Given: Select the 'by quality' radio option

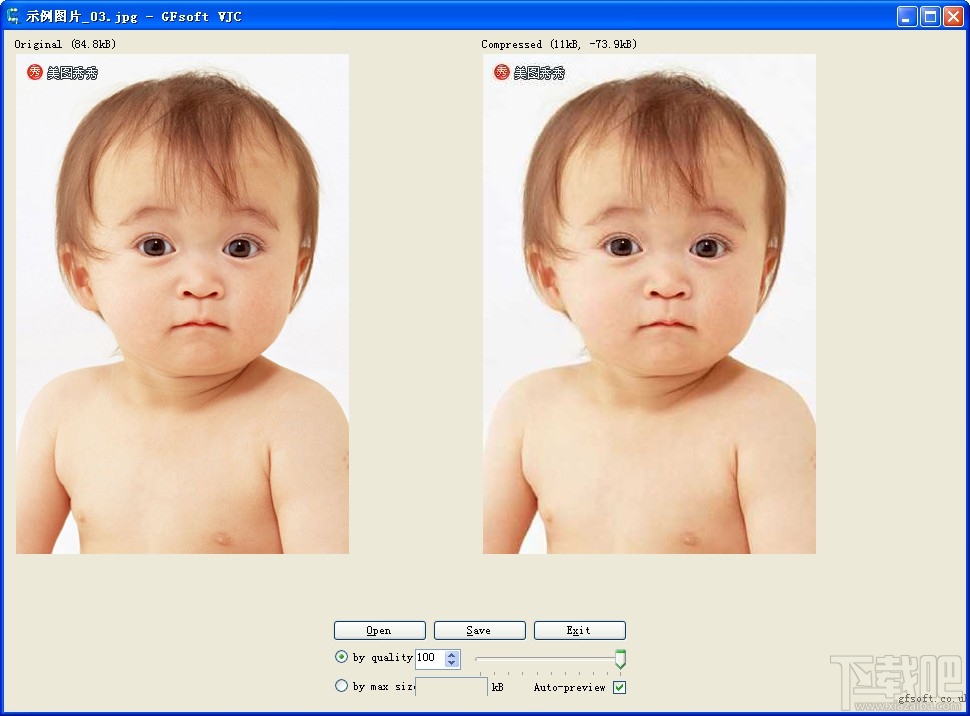Looking at the screenshot, I should [341, 657].
